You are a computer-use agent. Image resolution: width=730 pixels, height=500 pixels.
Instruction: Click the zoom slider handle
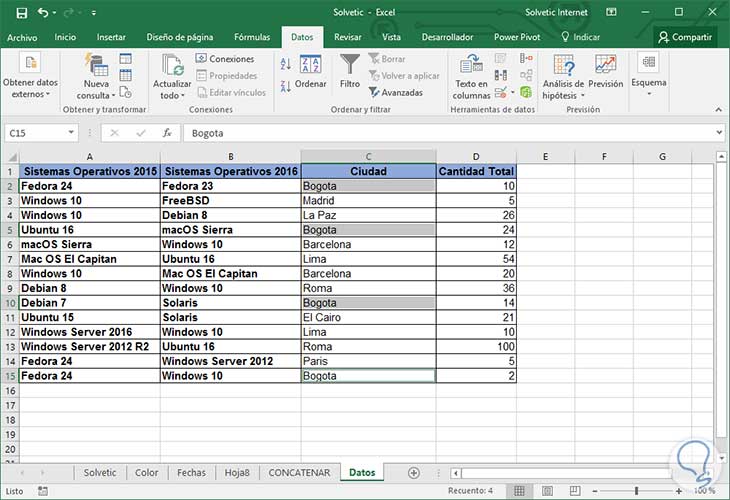[x=636, y=491]
